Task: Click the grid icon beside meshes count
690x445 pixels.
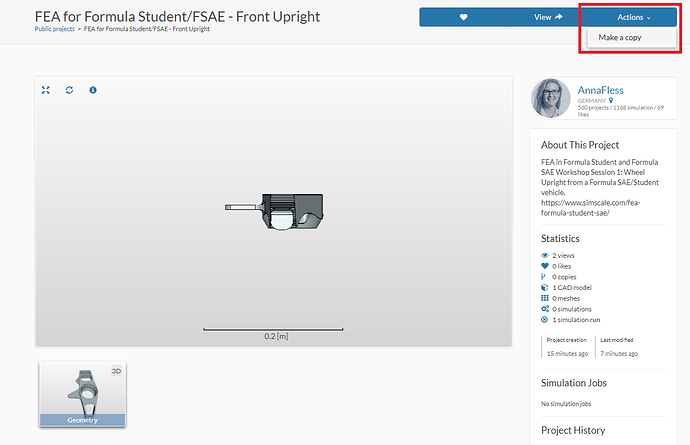Action: [x=544, y=298]
